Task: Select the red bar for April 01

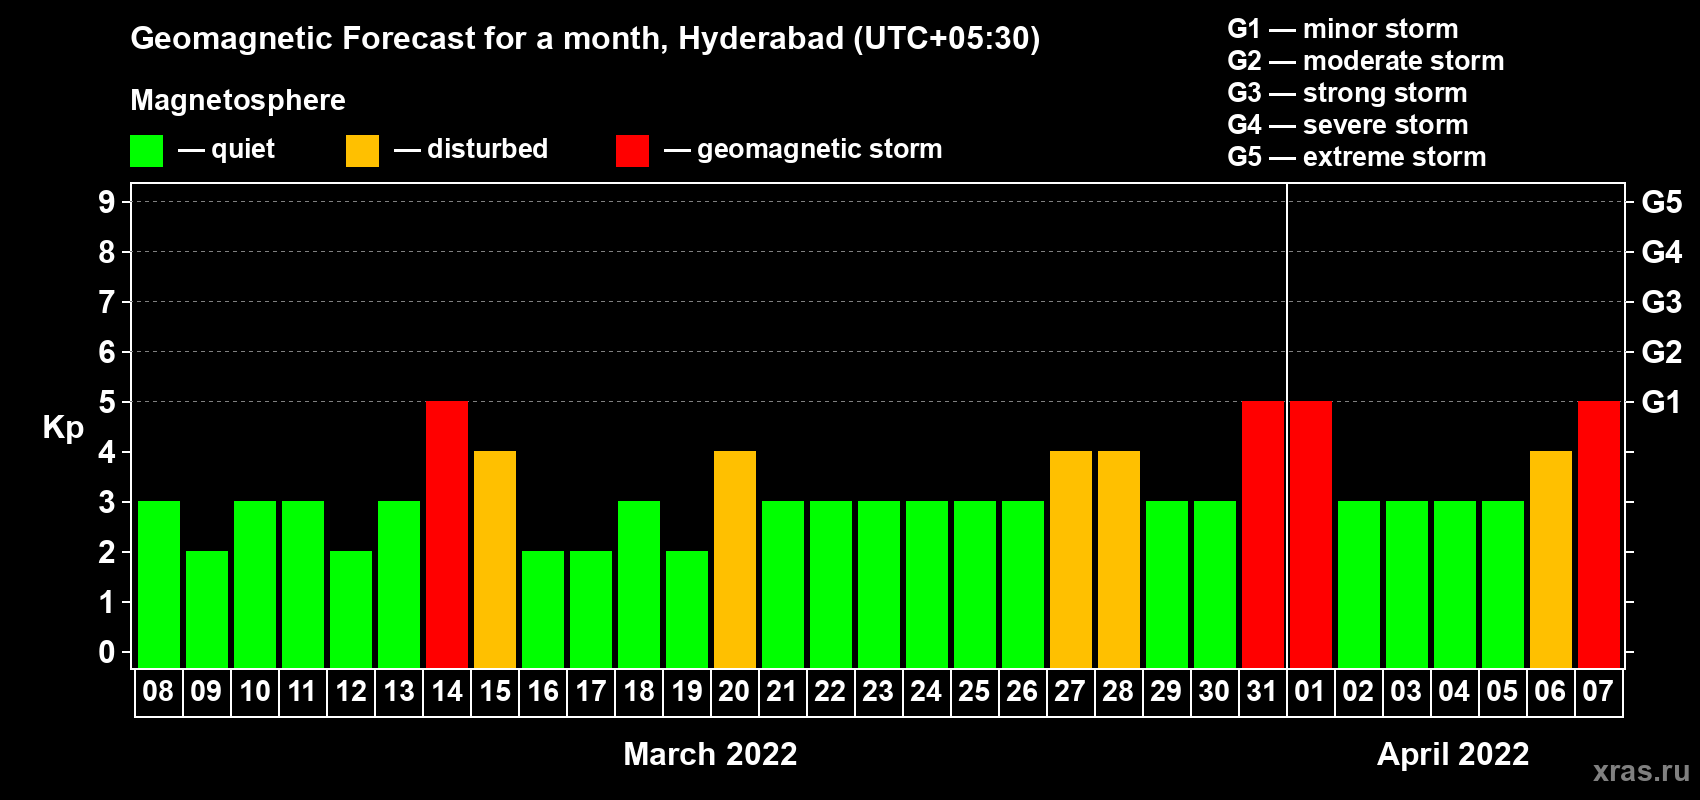Action: pos(1311,534)
